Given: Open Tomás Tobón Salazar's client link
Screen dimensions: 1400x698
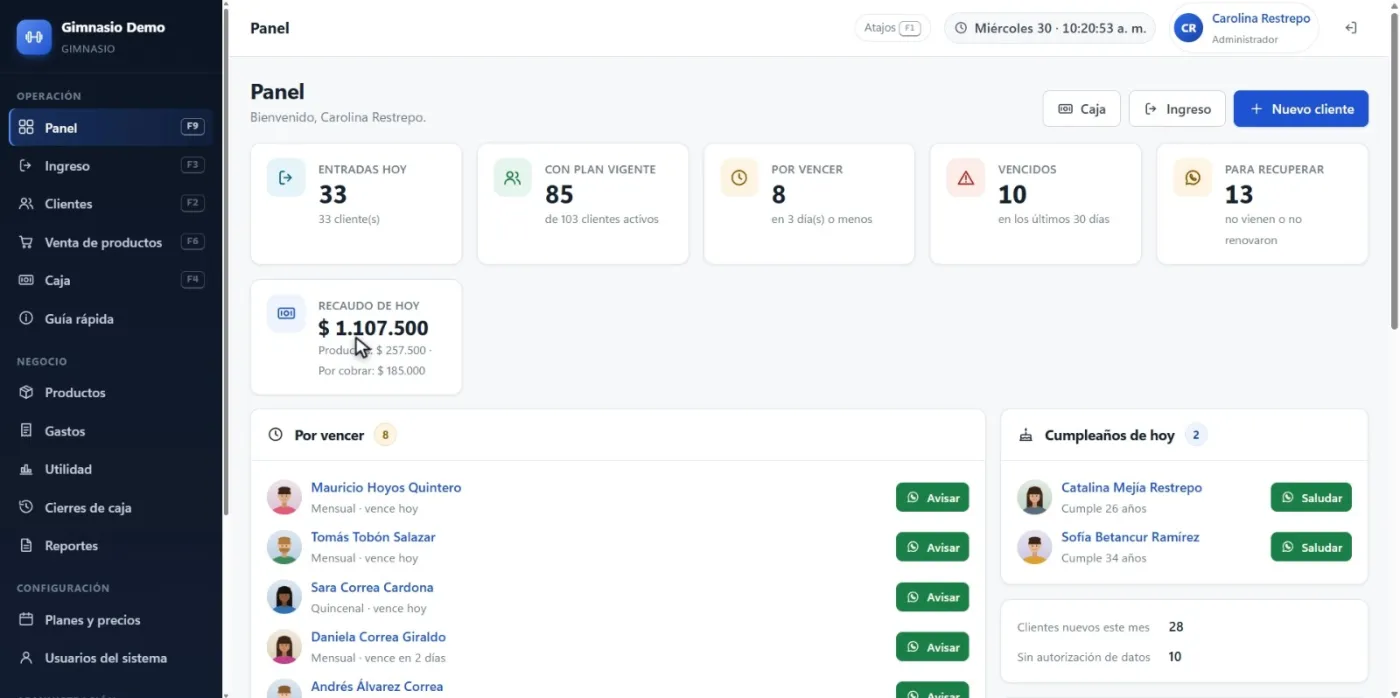Looking at the screenshot, I should click(x=373, y=537).
